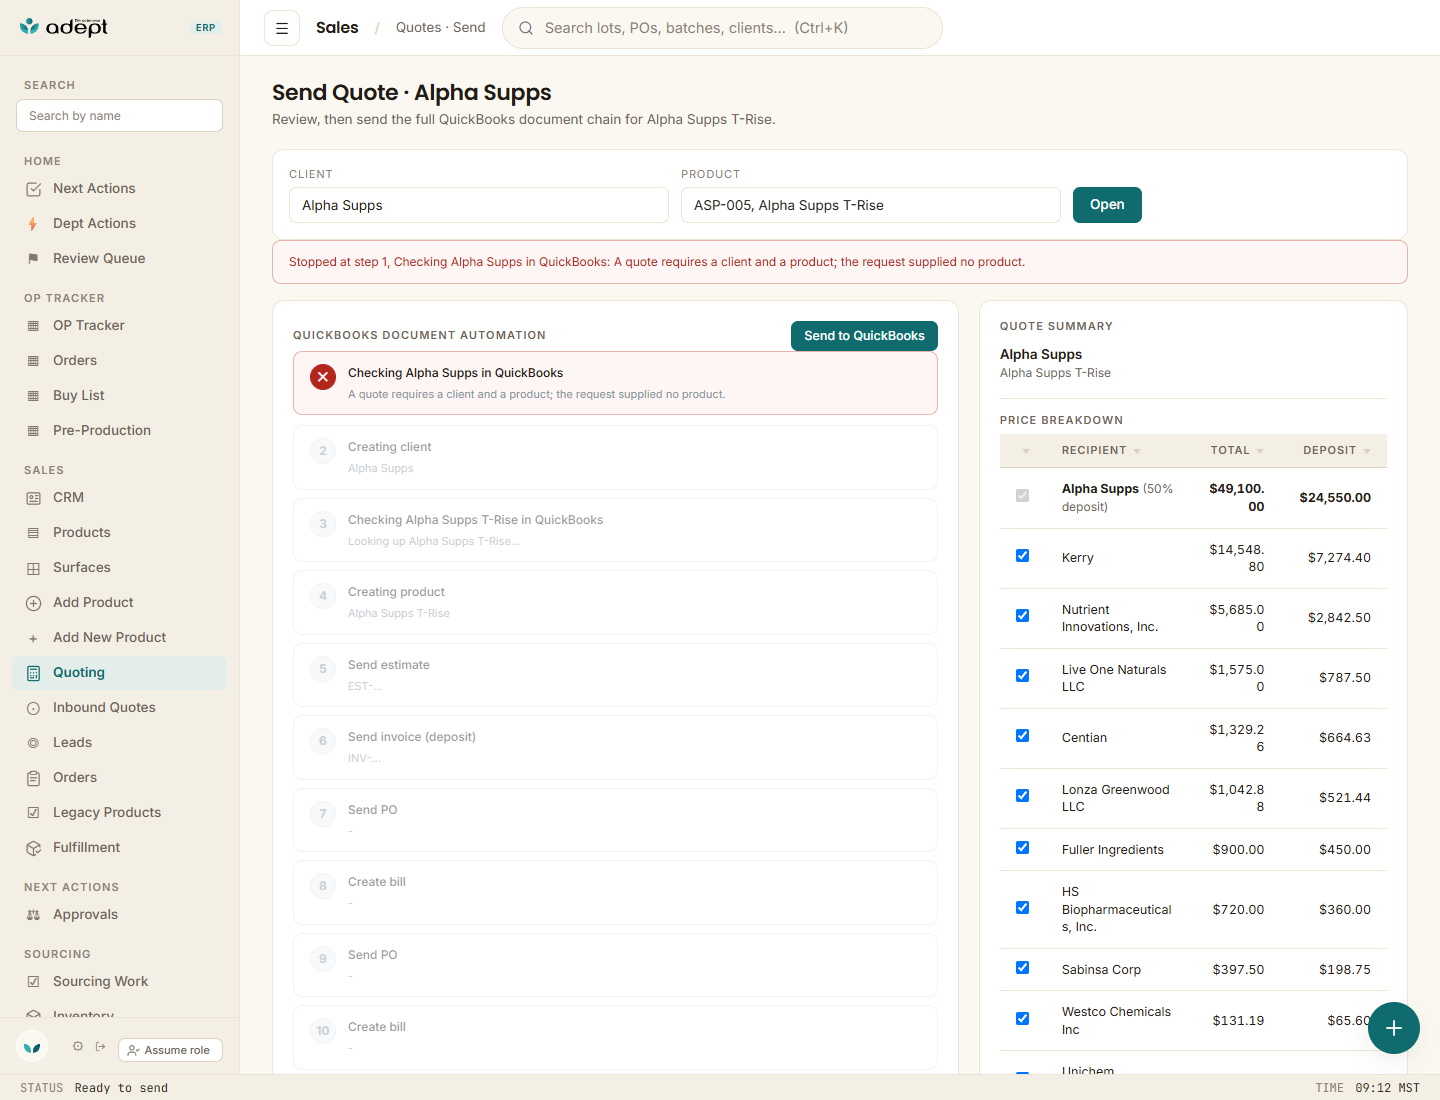1440x1100 pixels.
Task: Uncheck the Nutrient Innovations, Inc. checkbox
Action: click(x=1022, y=616)
